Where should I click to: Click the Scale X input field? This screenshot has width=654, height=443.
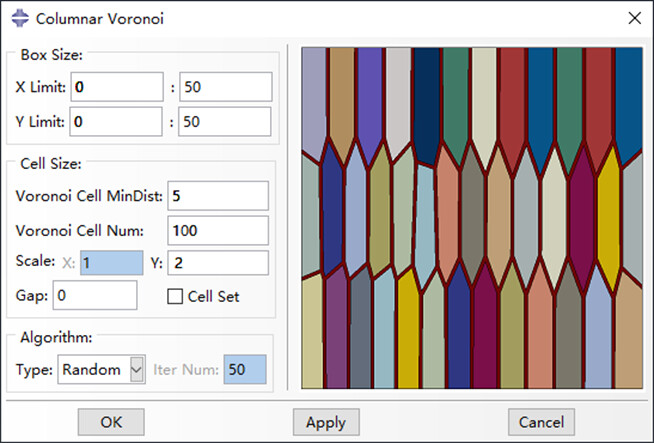[x=111, y=263]
